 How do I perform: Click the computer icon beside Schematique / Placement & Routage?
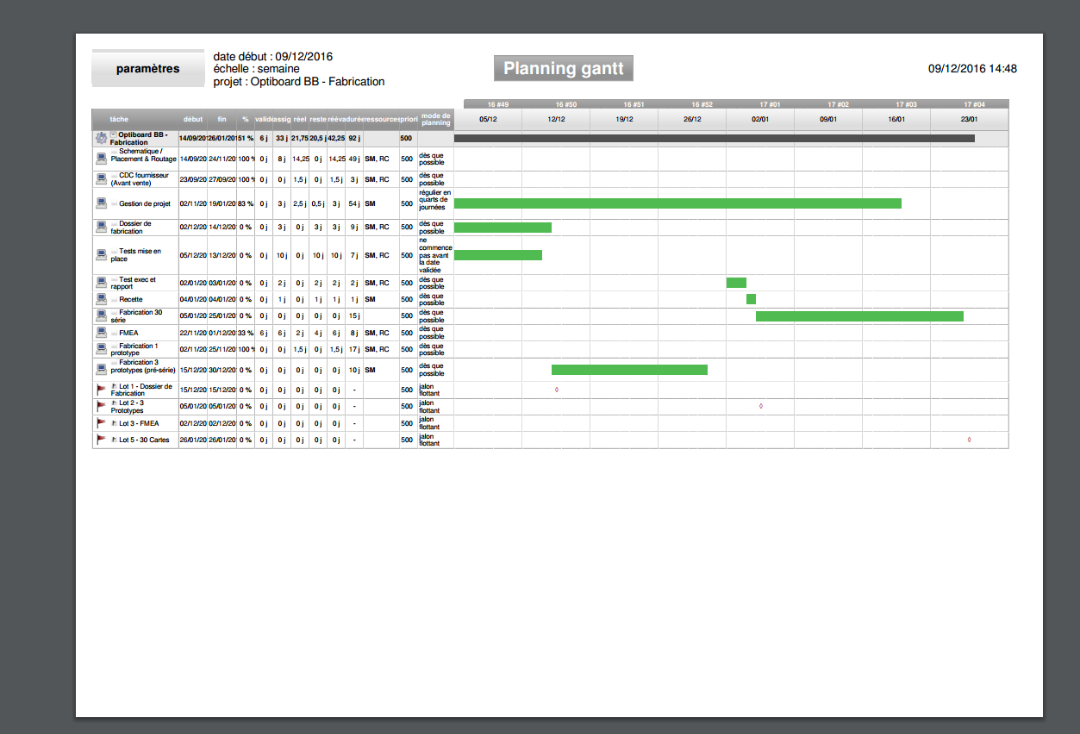tap(101, 158)
